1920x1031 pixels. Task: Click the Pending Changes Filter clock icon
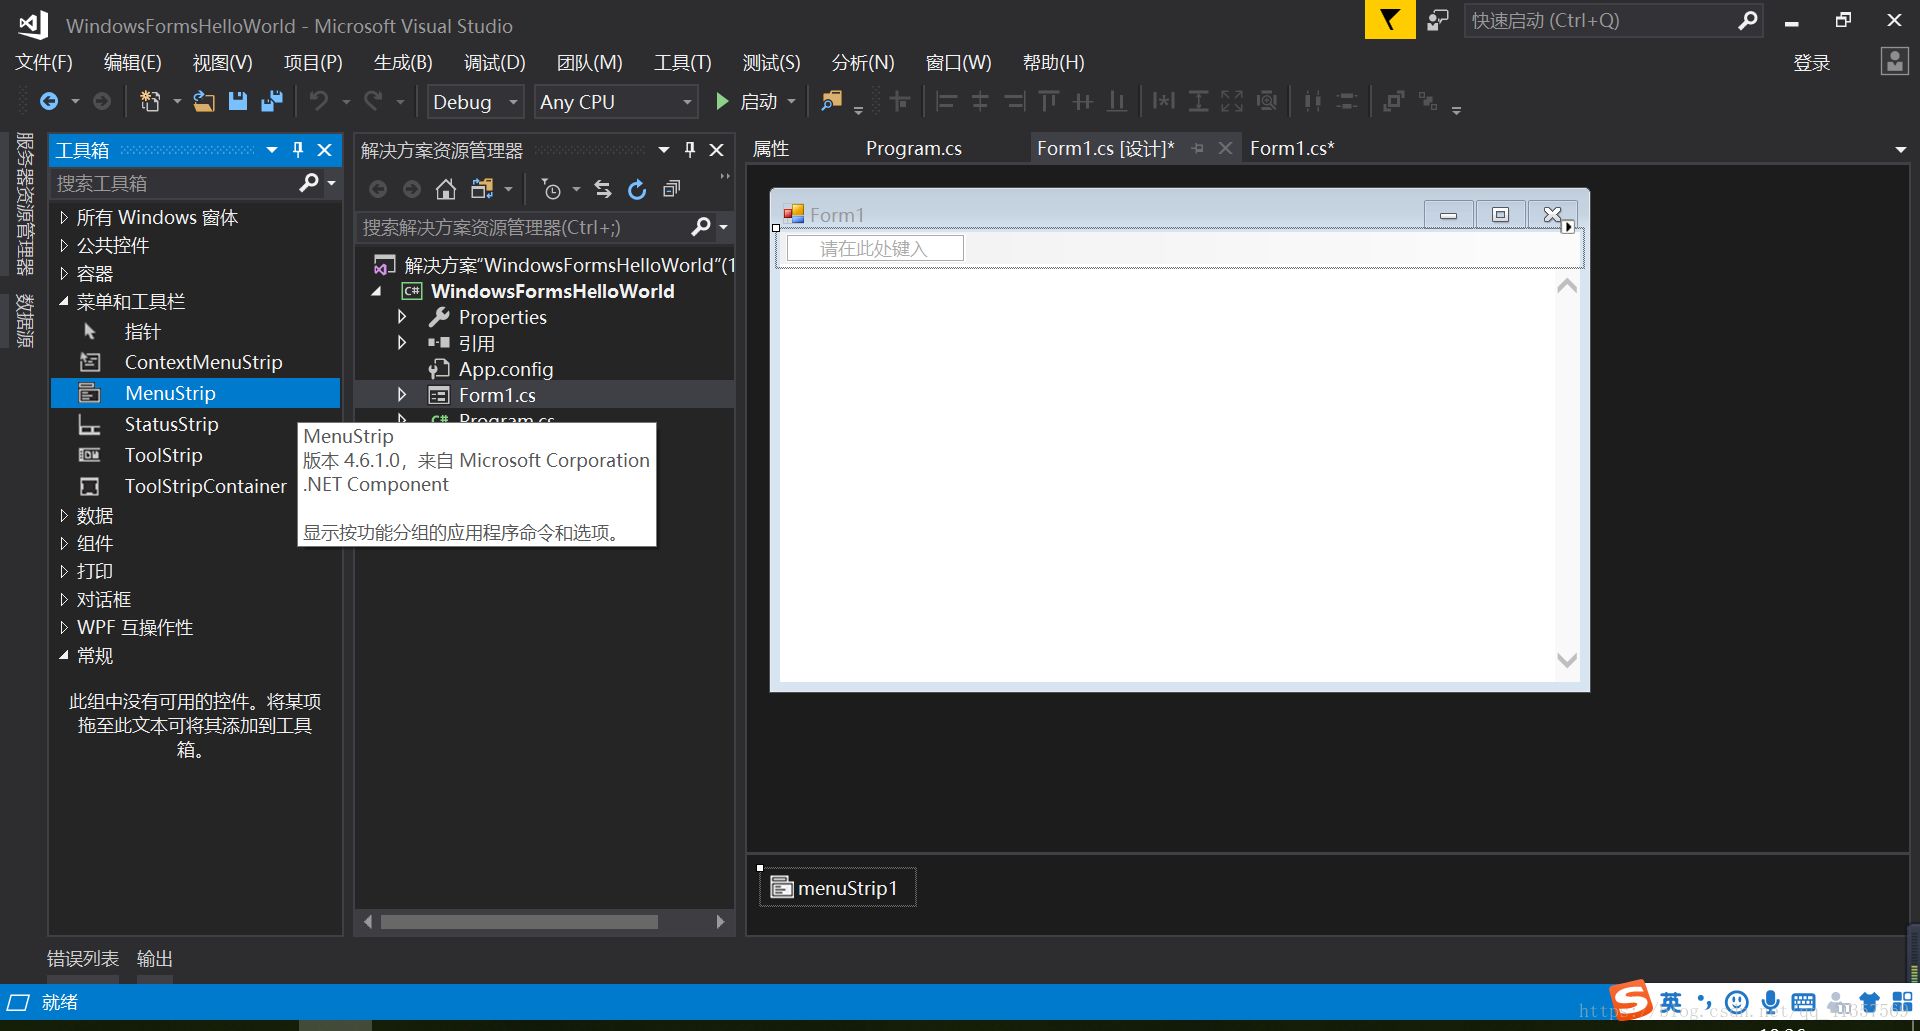point(551,189)
